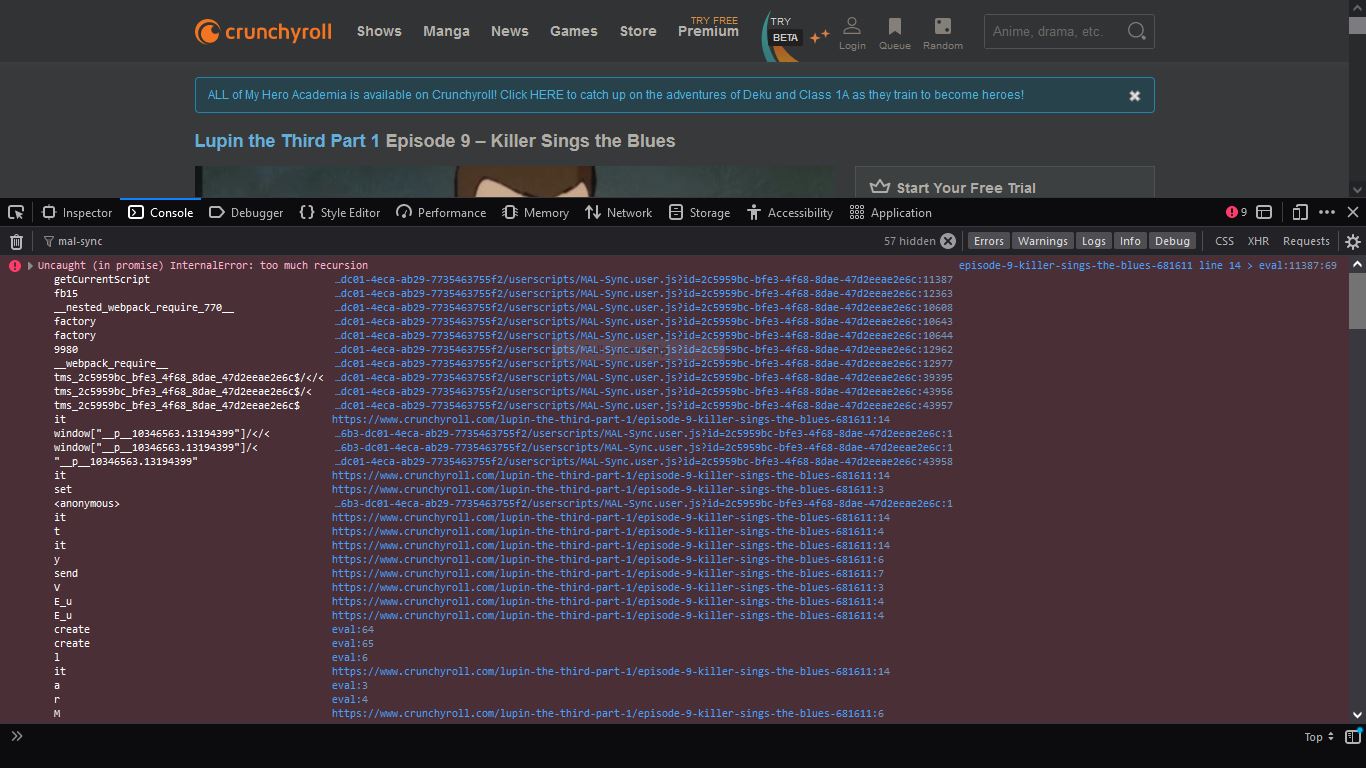
Task: Open the console settings gear
Action: pyautogui.click(x=1353, y=241)
